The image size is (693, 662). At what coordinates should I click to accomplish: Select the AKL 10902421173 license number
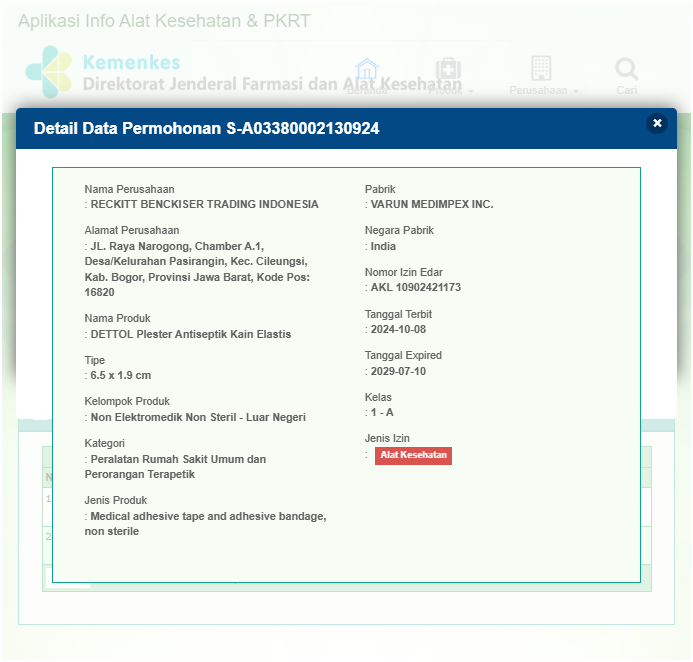tap(416, 288)
